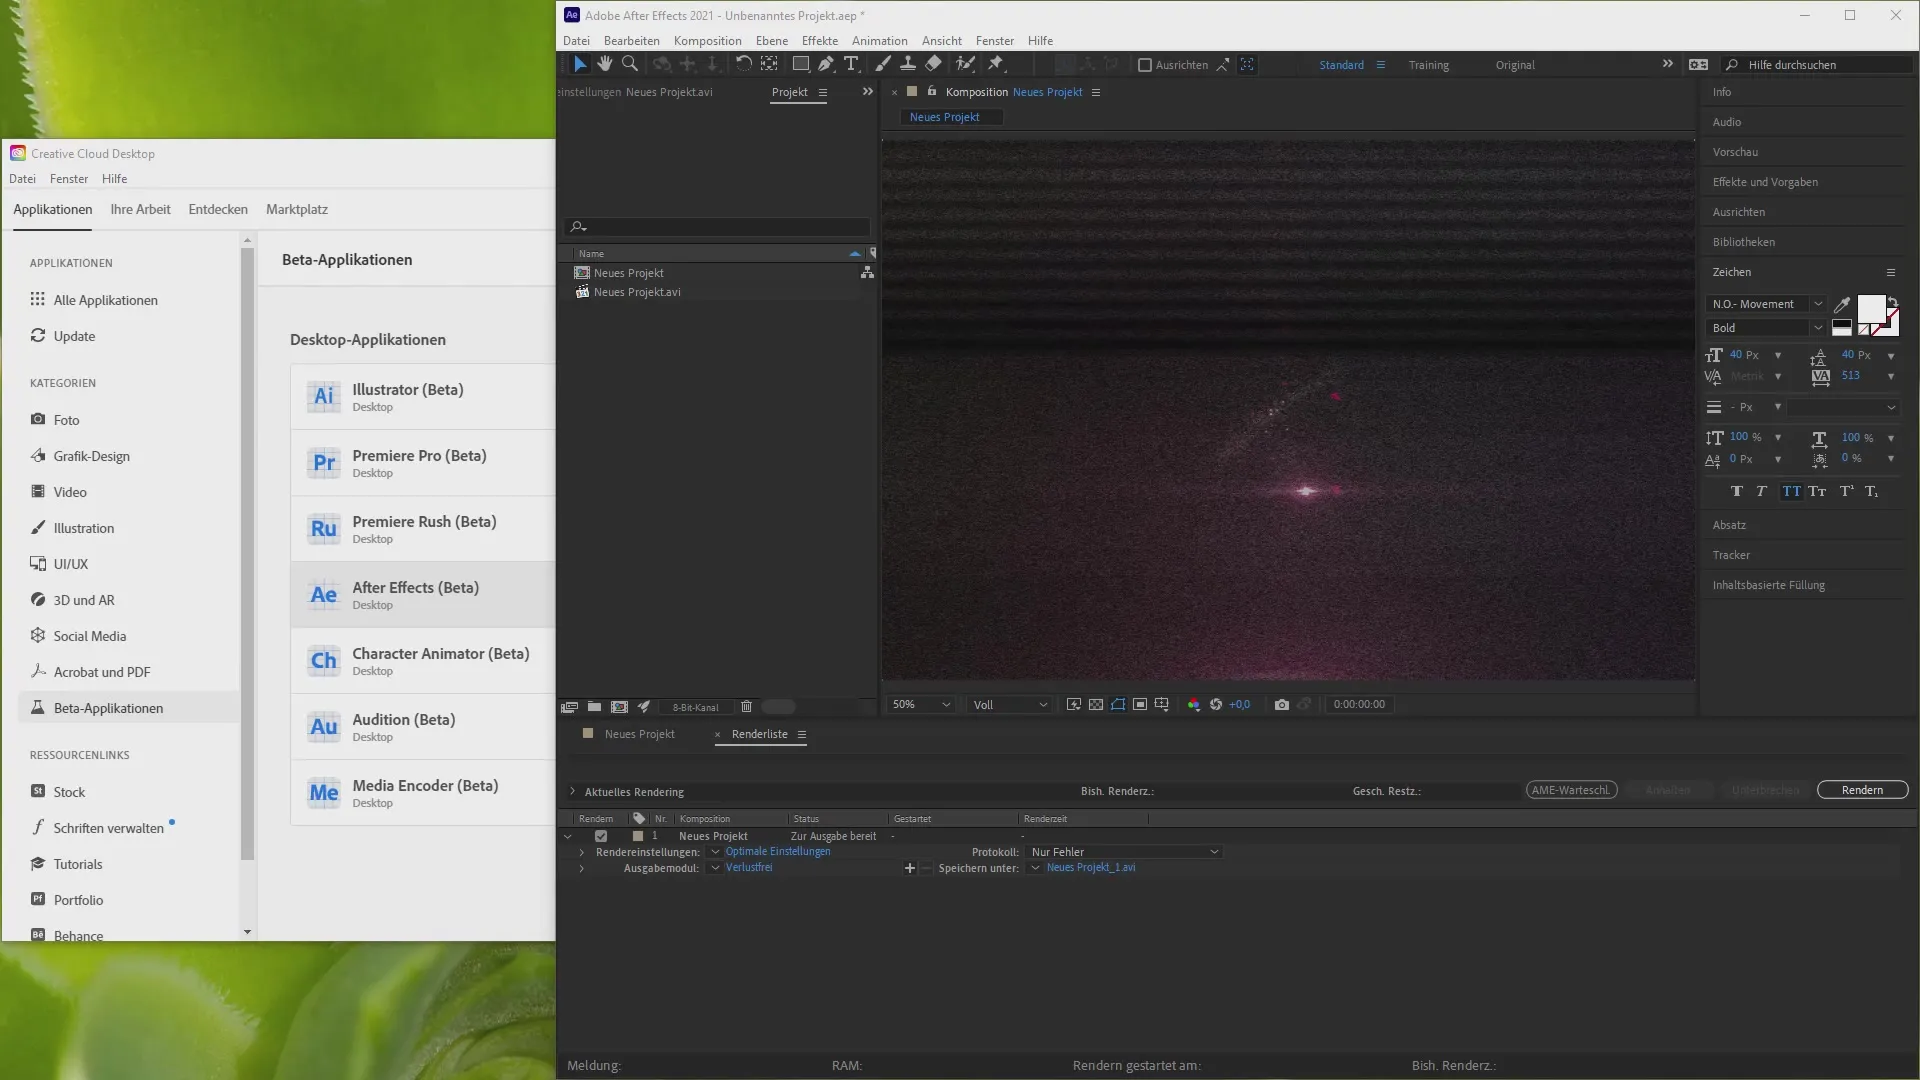Open the Voll resolution dropdown
The image size is (1920, 1080).
click(x=1010, y=705)
